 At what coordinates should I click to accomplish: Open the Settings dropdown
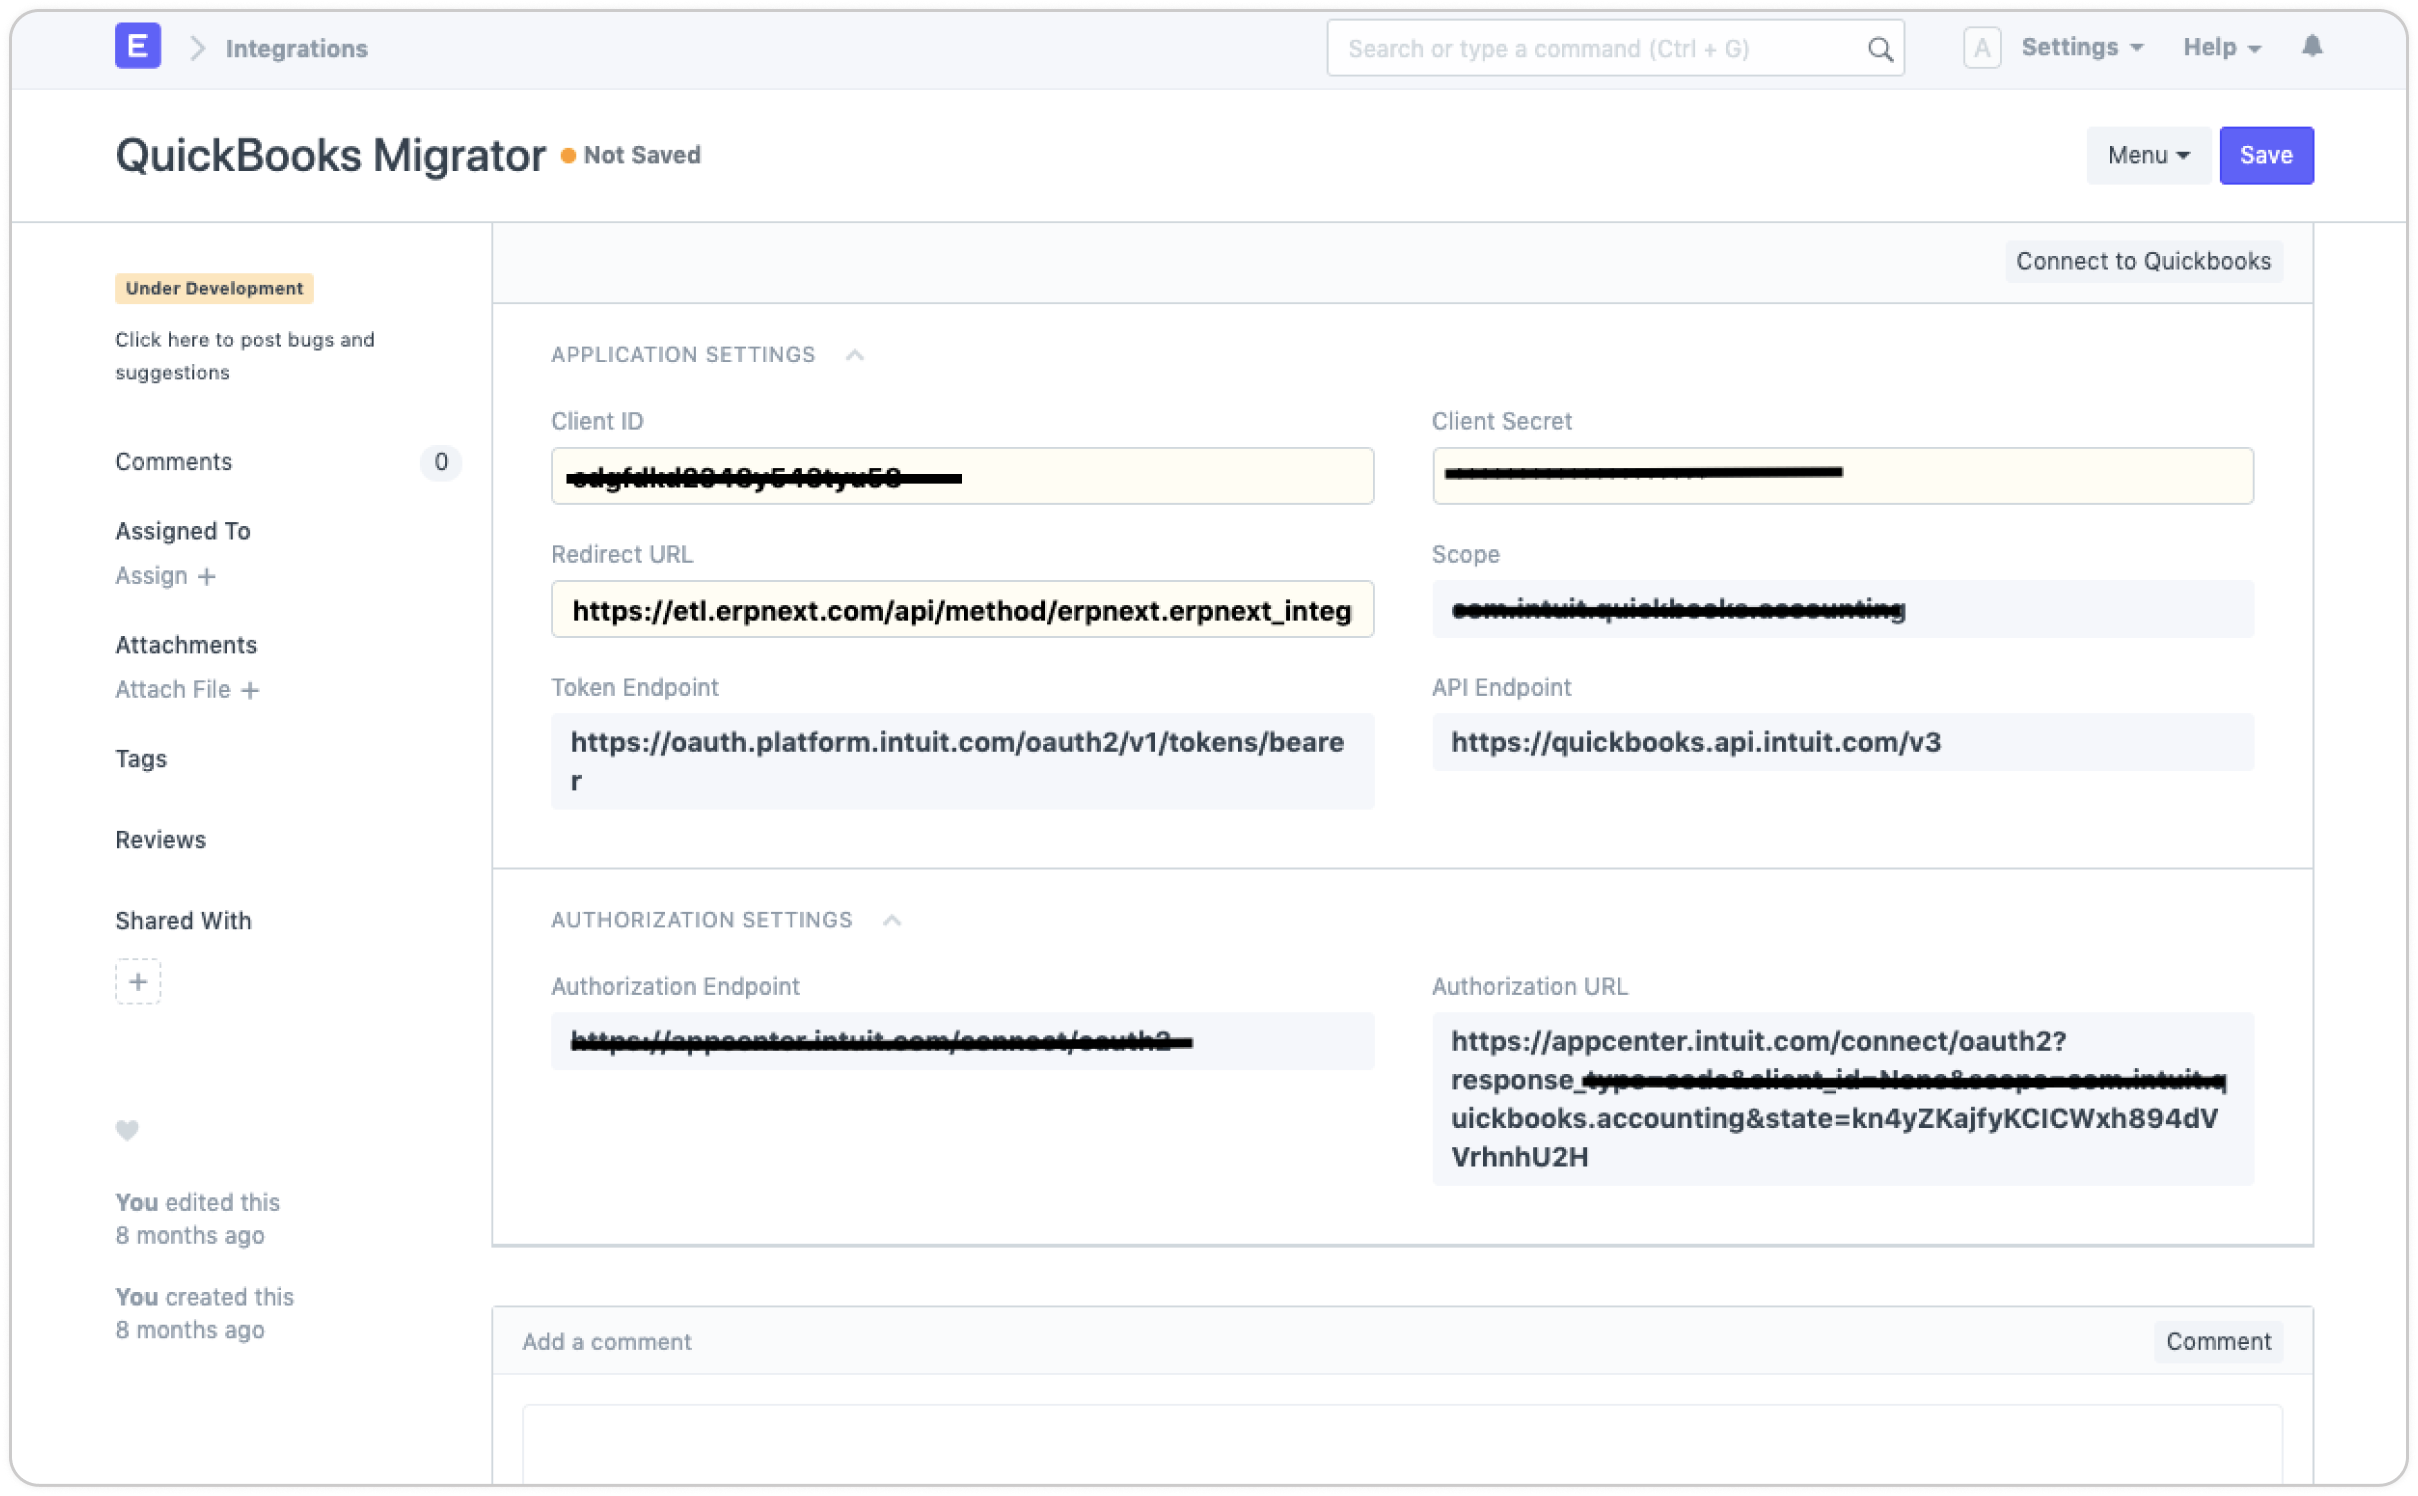point(2081,47)
